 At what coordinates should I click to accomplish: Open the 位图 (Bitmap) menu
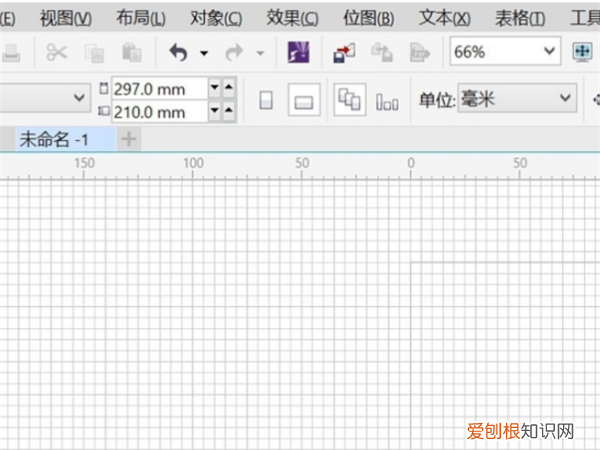click(x=368, y=18)
